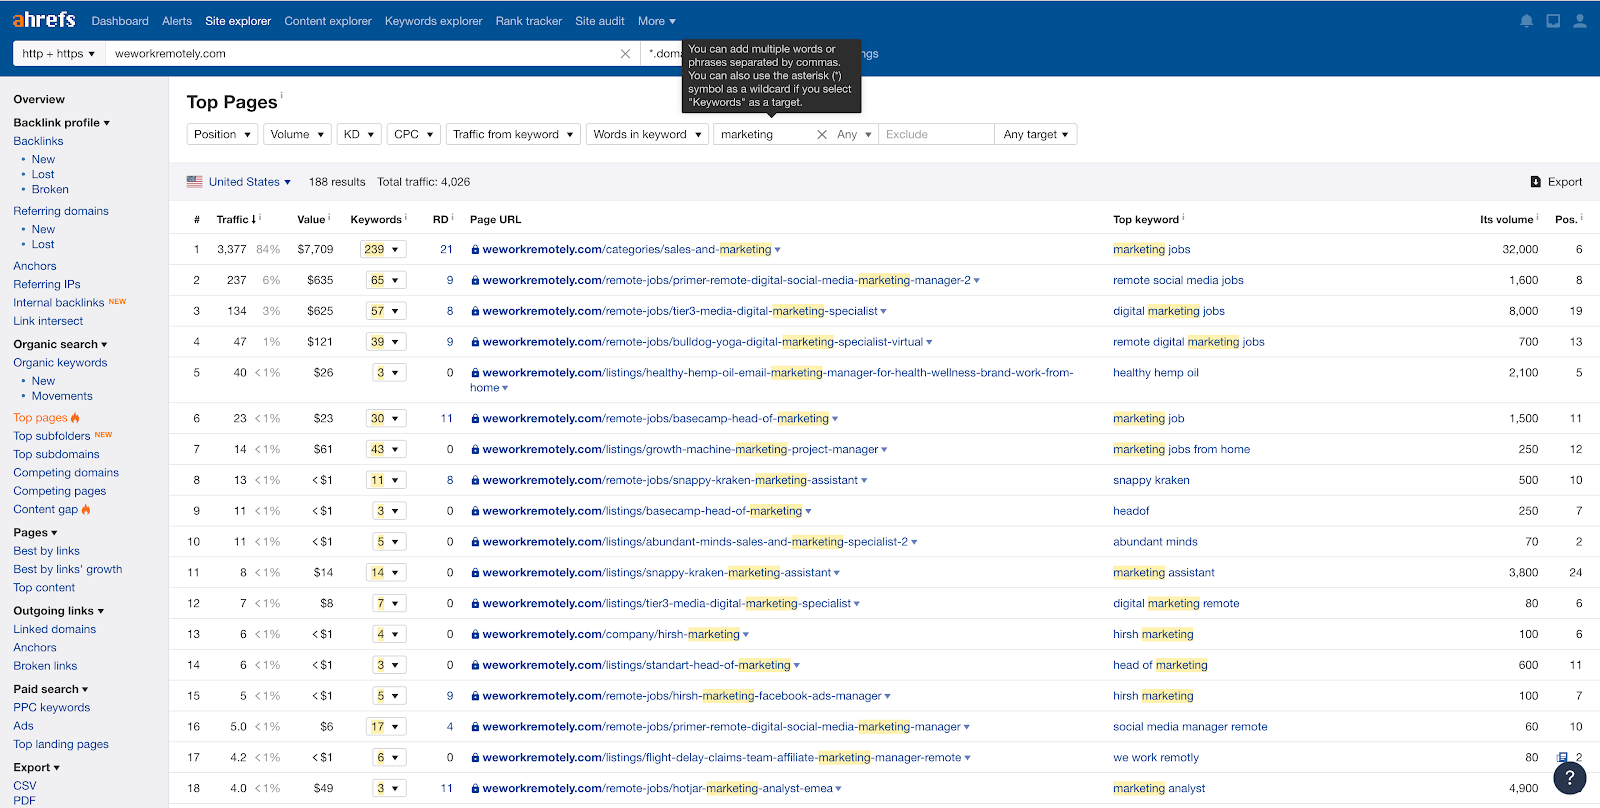Expand the 239 keywords dropdown in row 1
The height and width of the screenshot is (808, 1600).
click(x=385, y=250)
